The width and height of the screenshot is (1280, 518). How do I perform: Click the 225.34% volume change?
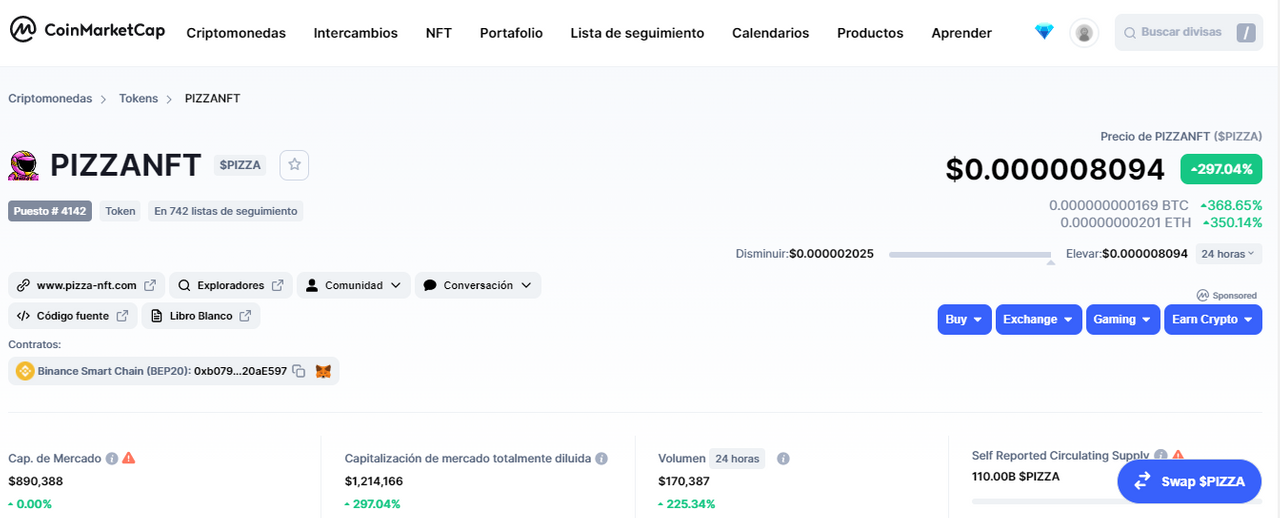coord(687,504)
